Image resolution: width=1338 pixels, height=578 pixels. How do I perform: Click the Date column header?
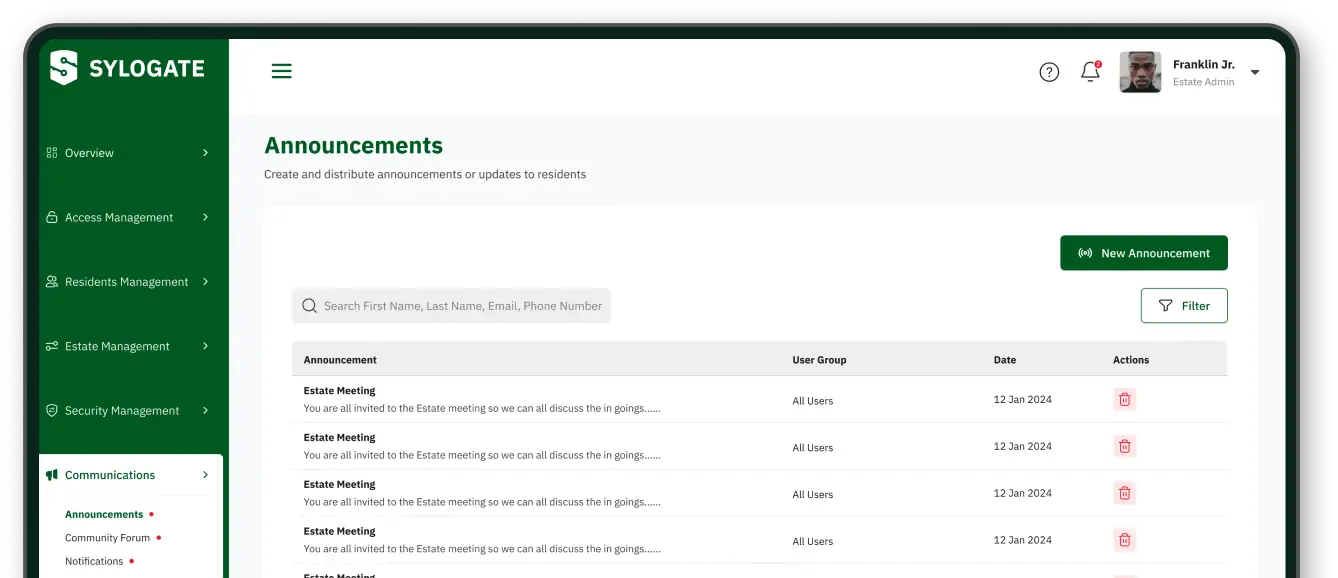pyautogui.click(x=1005, y=360)
